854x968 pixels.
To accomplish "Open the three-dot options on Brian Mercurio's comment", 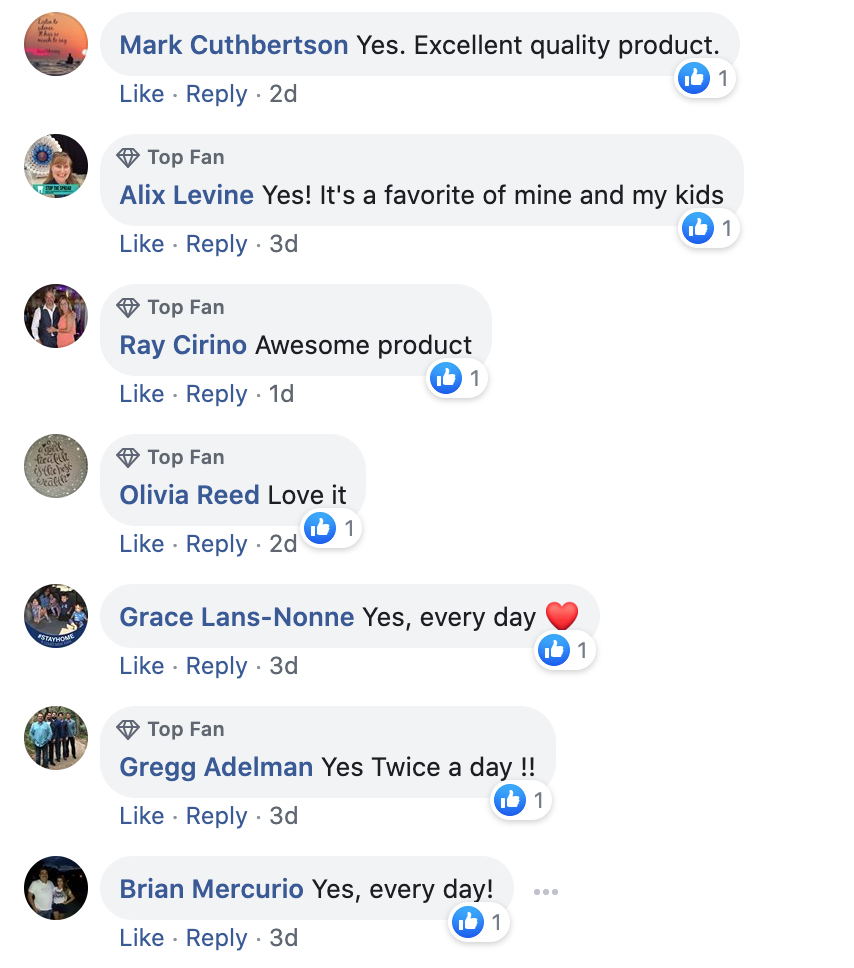I will [x=545, y=891].
